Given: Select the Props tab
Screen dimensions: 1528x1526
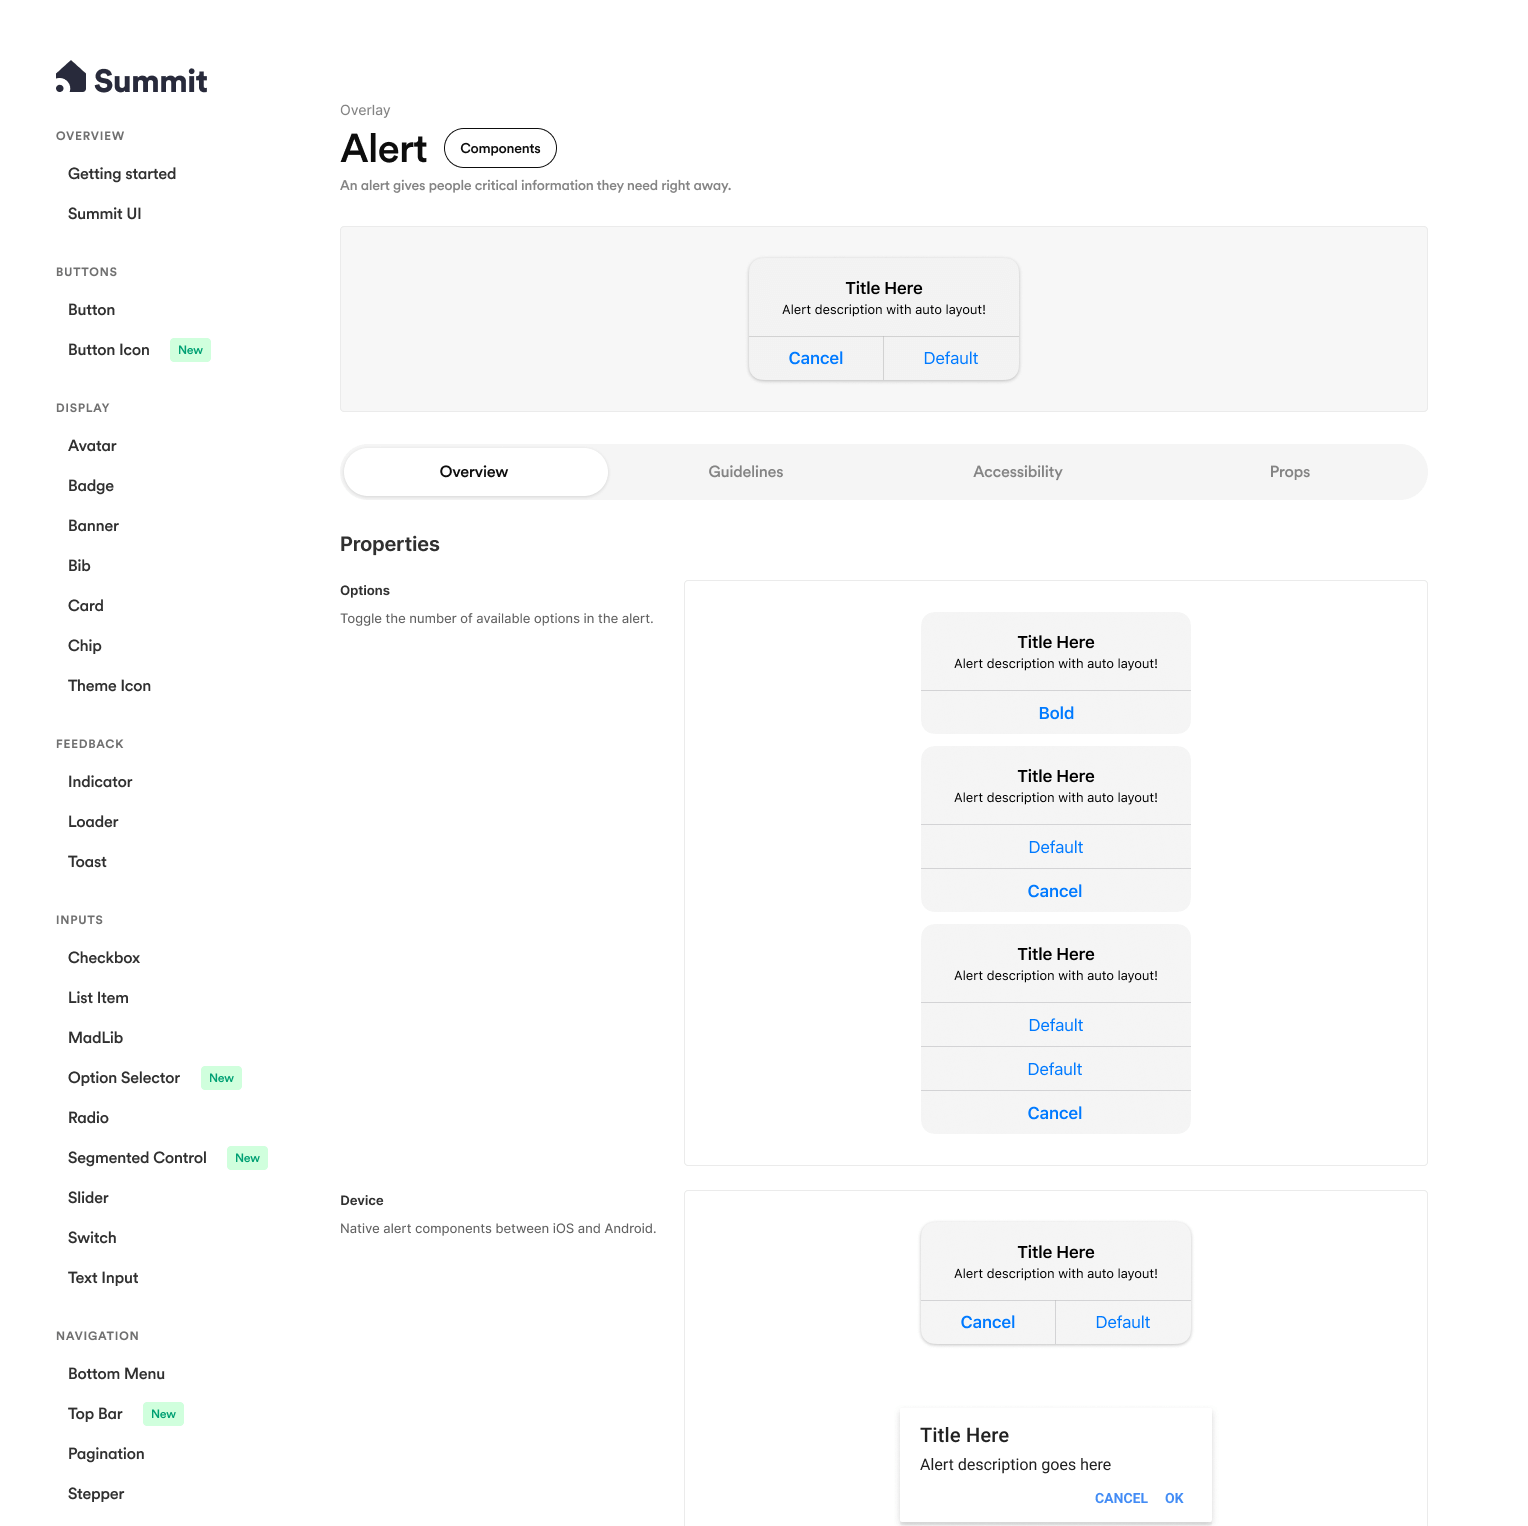Looking at the screenshot, I should point(1289,472).
